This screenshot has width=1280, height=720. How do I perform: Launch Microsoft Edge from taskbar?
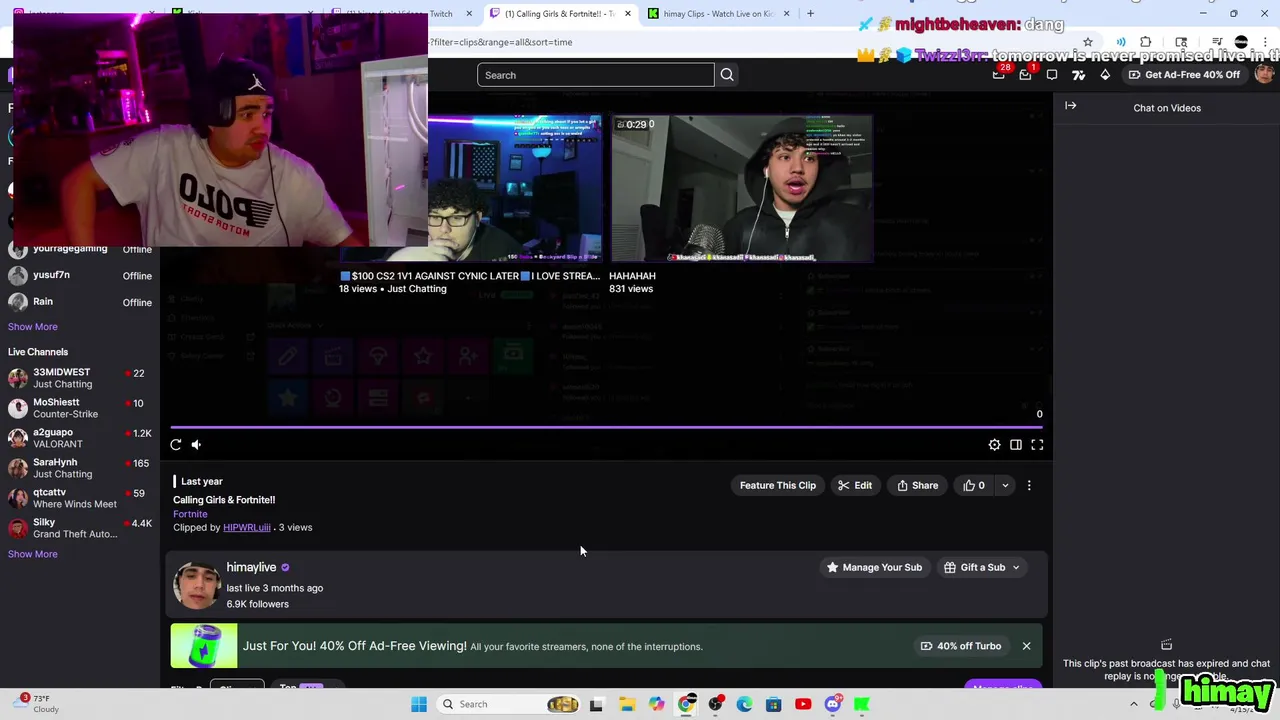(x=744, y=704)
